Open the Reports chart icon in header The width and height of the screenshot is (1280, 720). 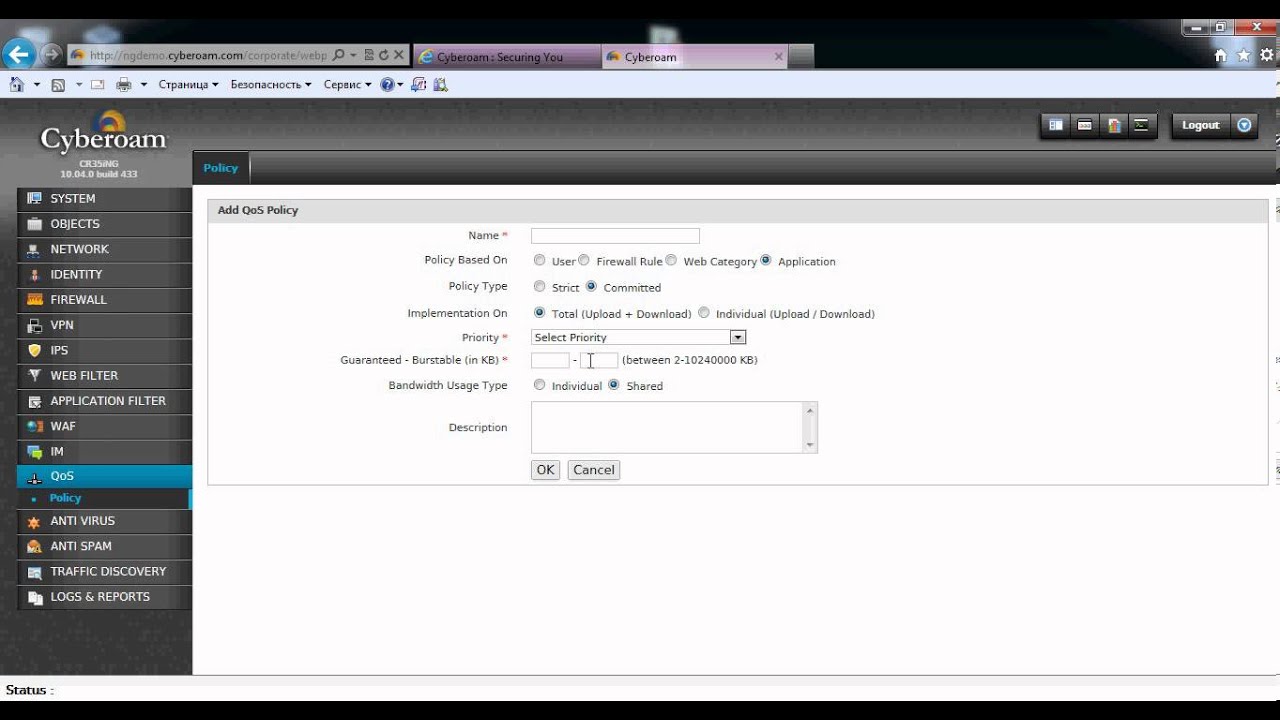pyautogui.click(x=1113, y=125)
